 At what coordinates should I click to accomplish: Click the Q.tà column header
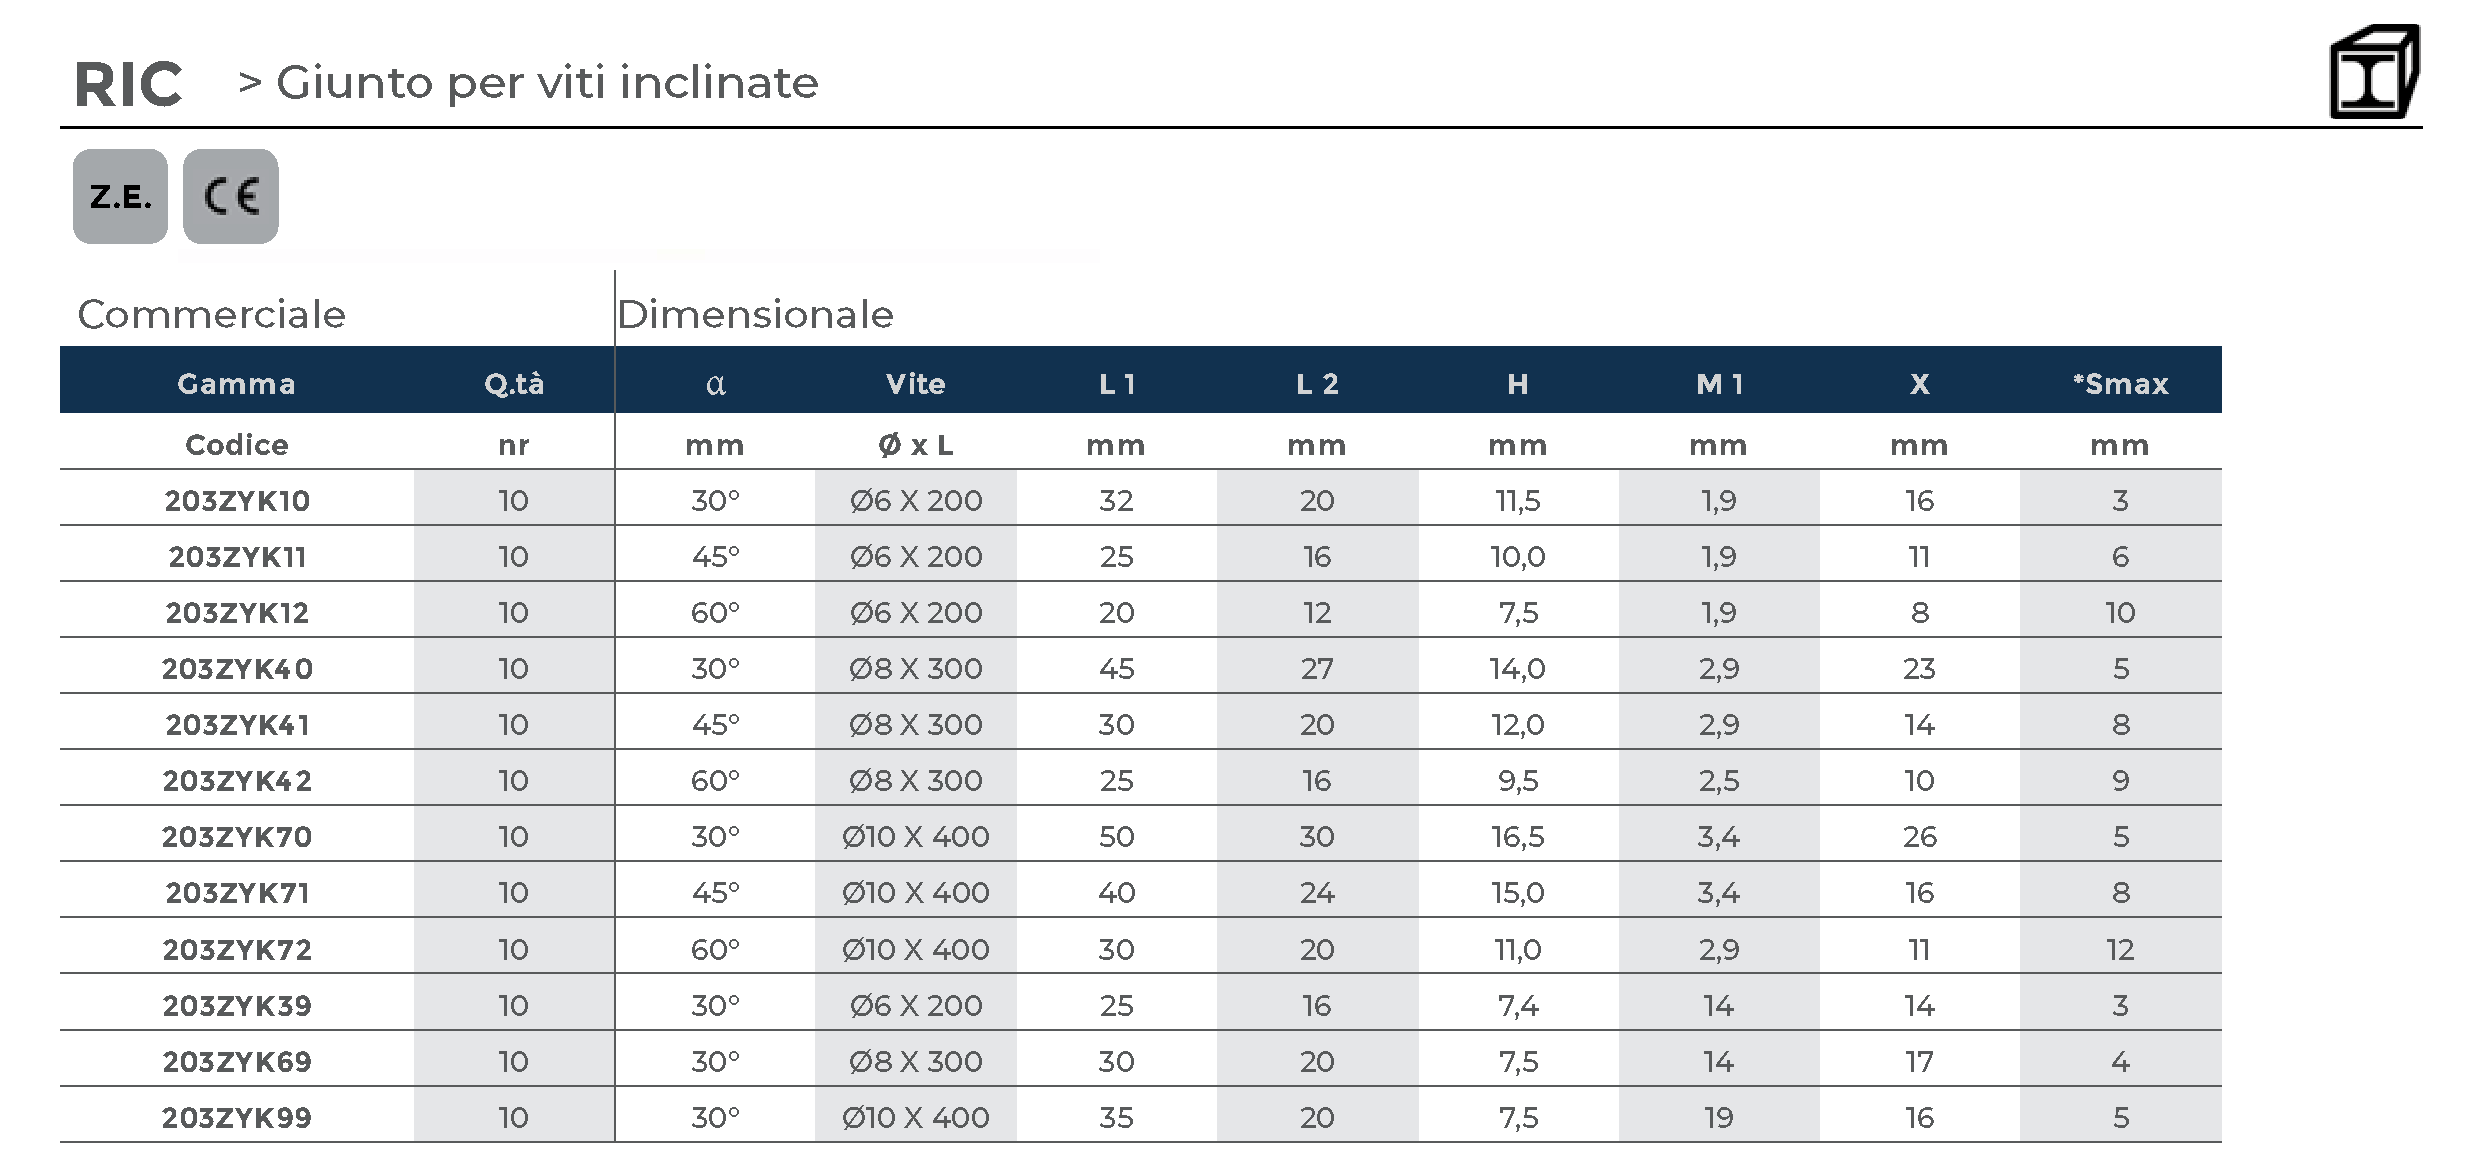[x=514, y=384]
